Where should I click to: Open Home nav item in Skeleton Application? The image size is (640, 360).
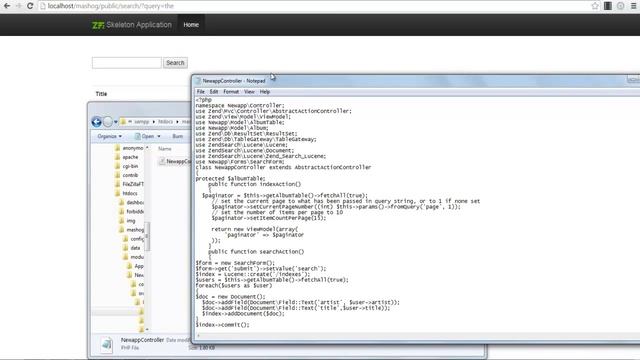(x=191, y=25)
